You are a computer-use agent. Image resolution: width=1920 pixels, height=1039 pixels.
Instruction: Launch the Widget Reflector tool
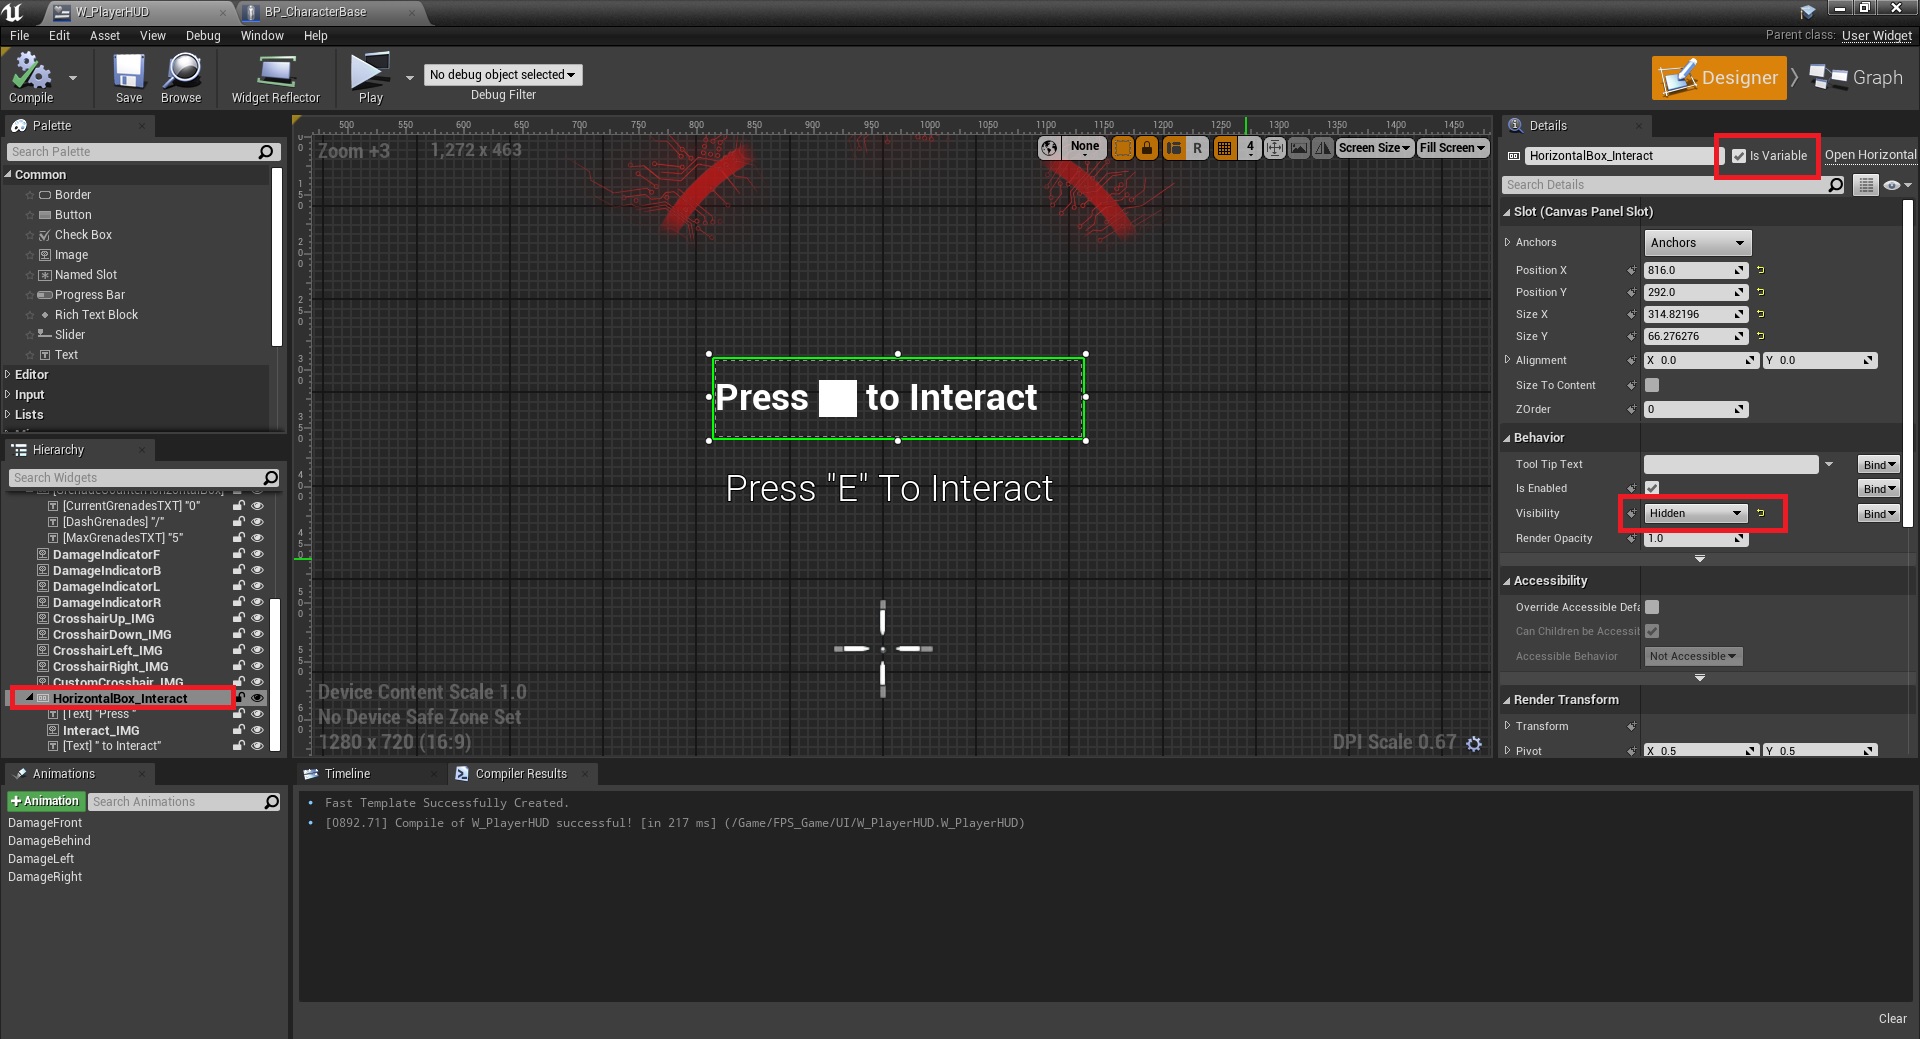click(275, 77)
